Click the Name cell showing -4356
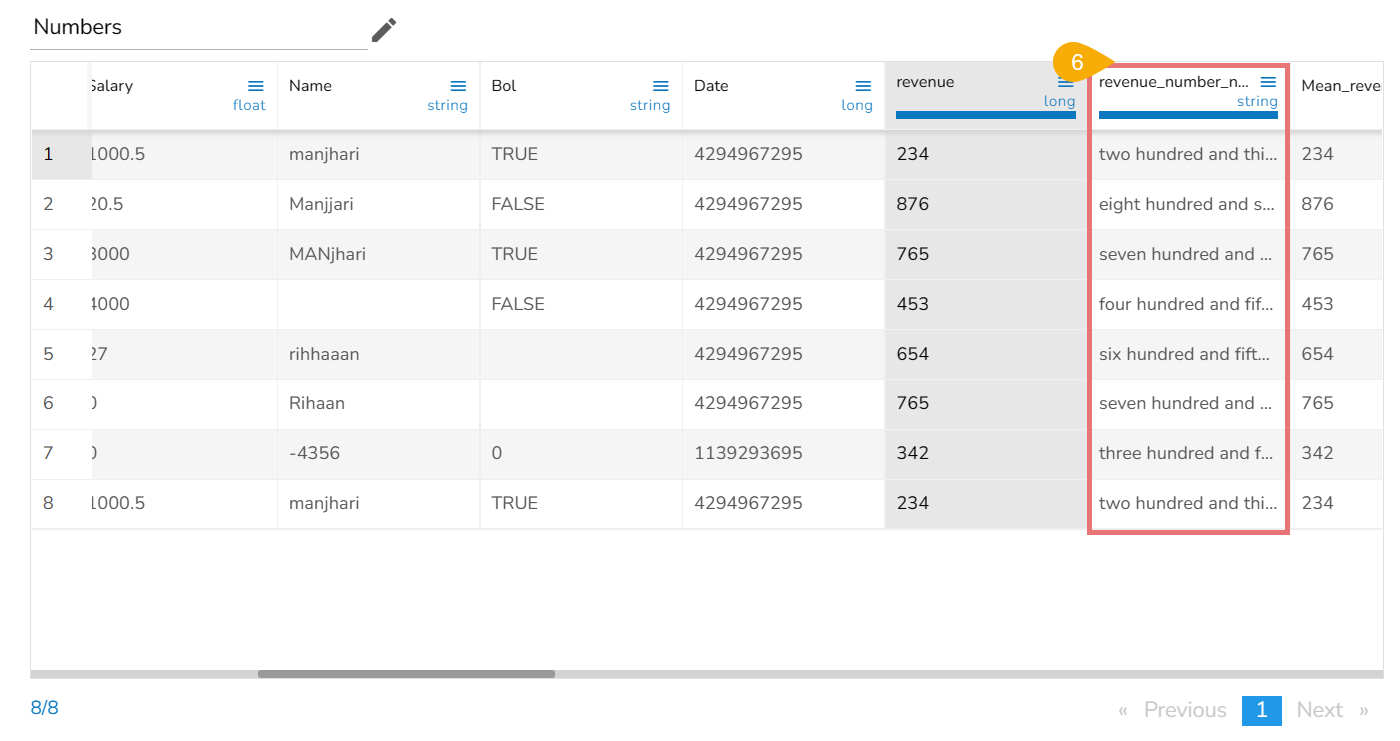 (x=314, y=454)
